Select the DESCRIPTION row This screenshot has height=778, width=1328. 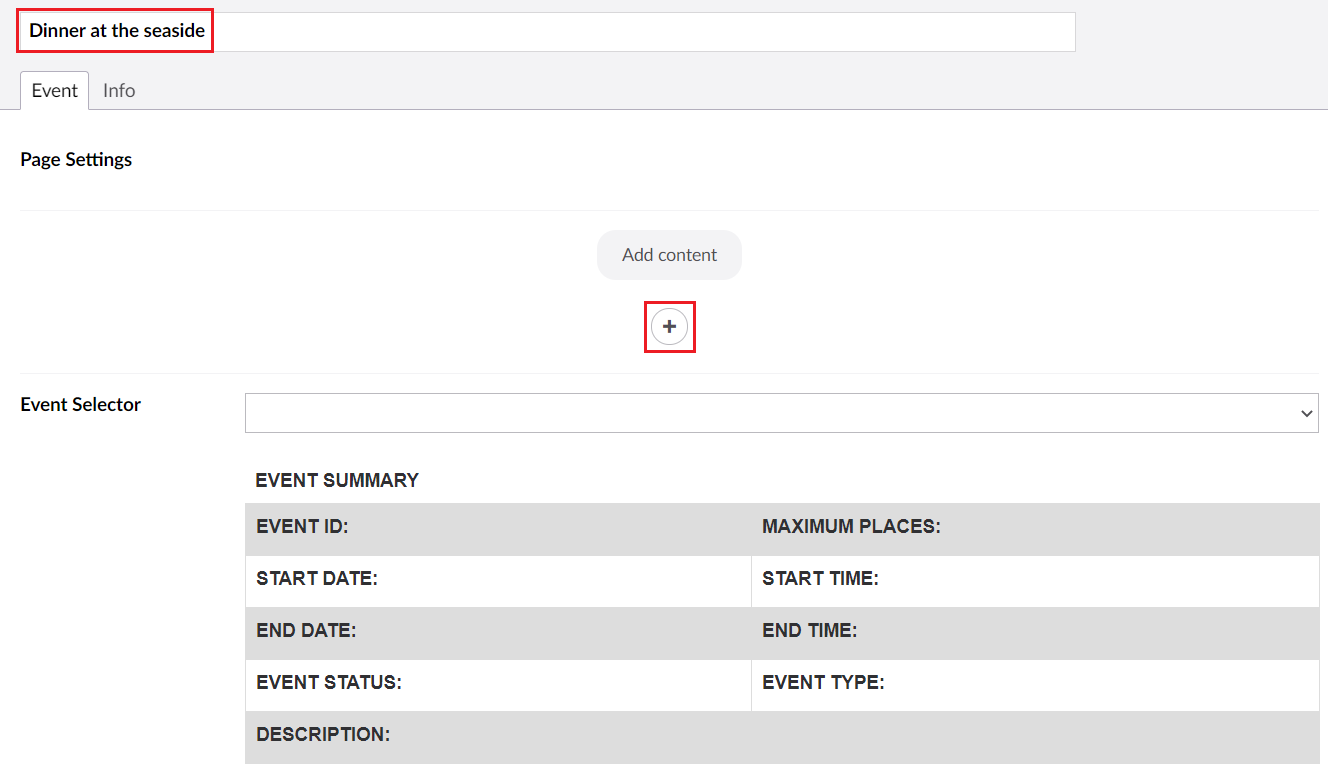tap(780, 736)
